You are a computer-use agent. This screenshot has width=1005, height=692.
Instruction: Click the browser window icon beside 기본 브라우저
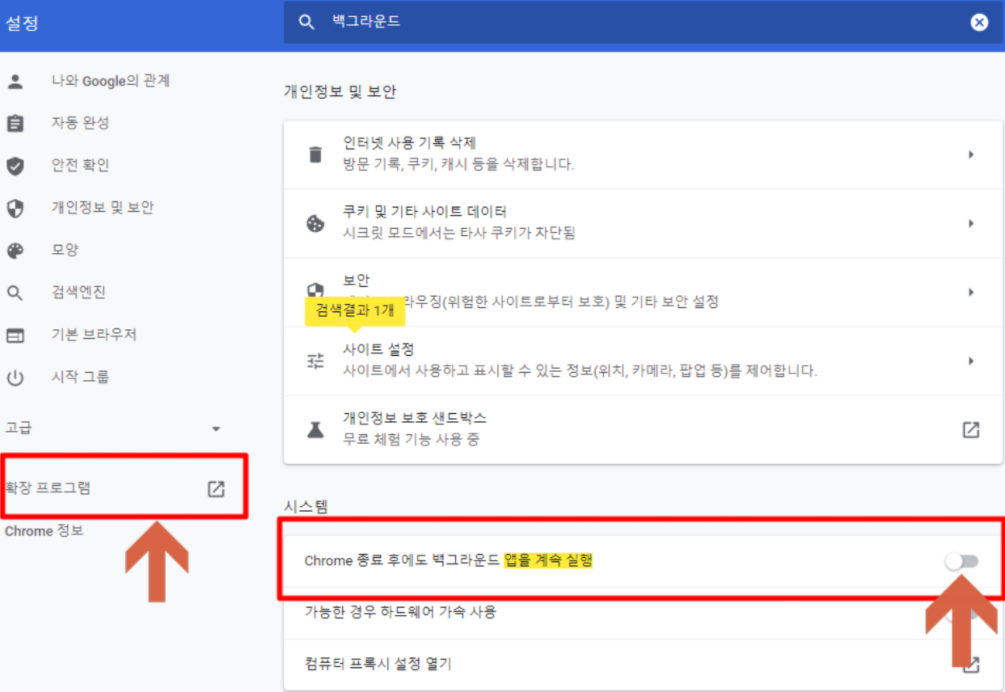(15, 335)
